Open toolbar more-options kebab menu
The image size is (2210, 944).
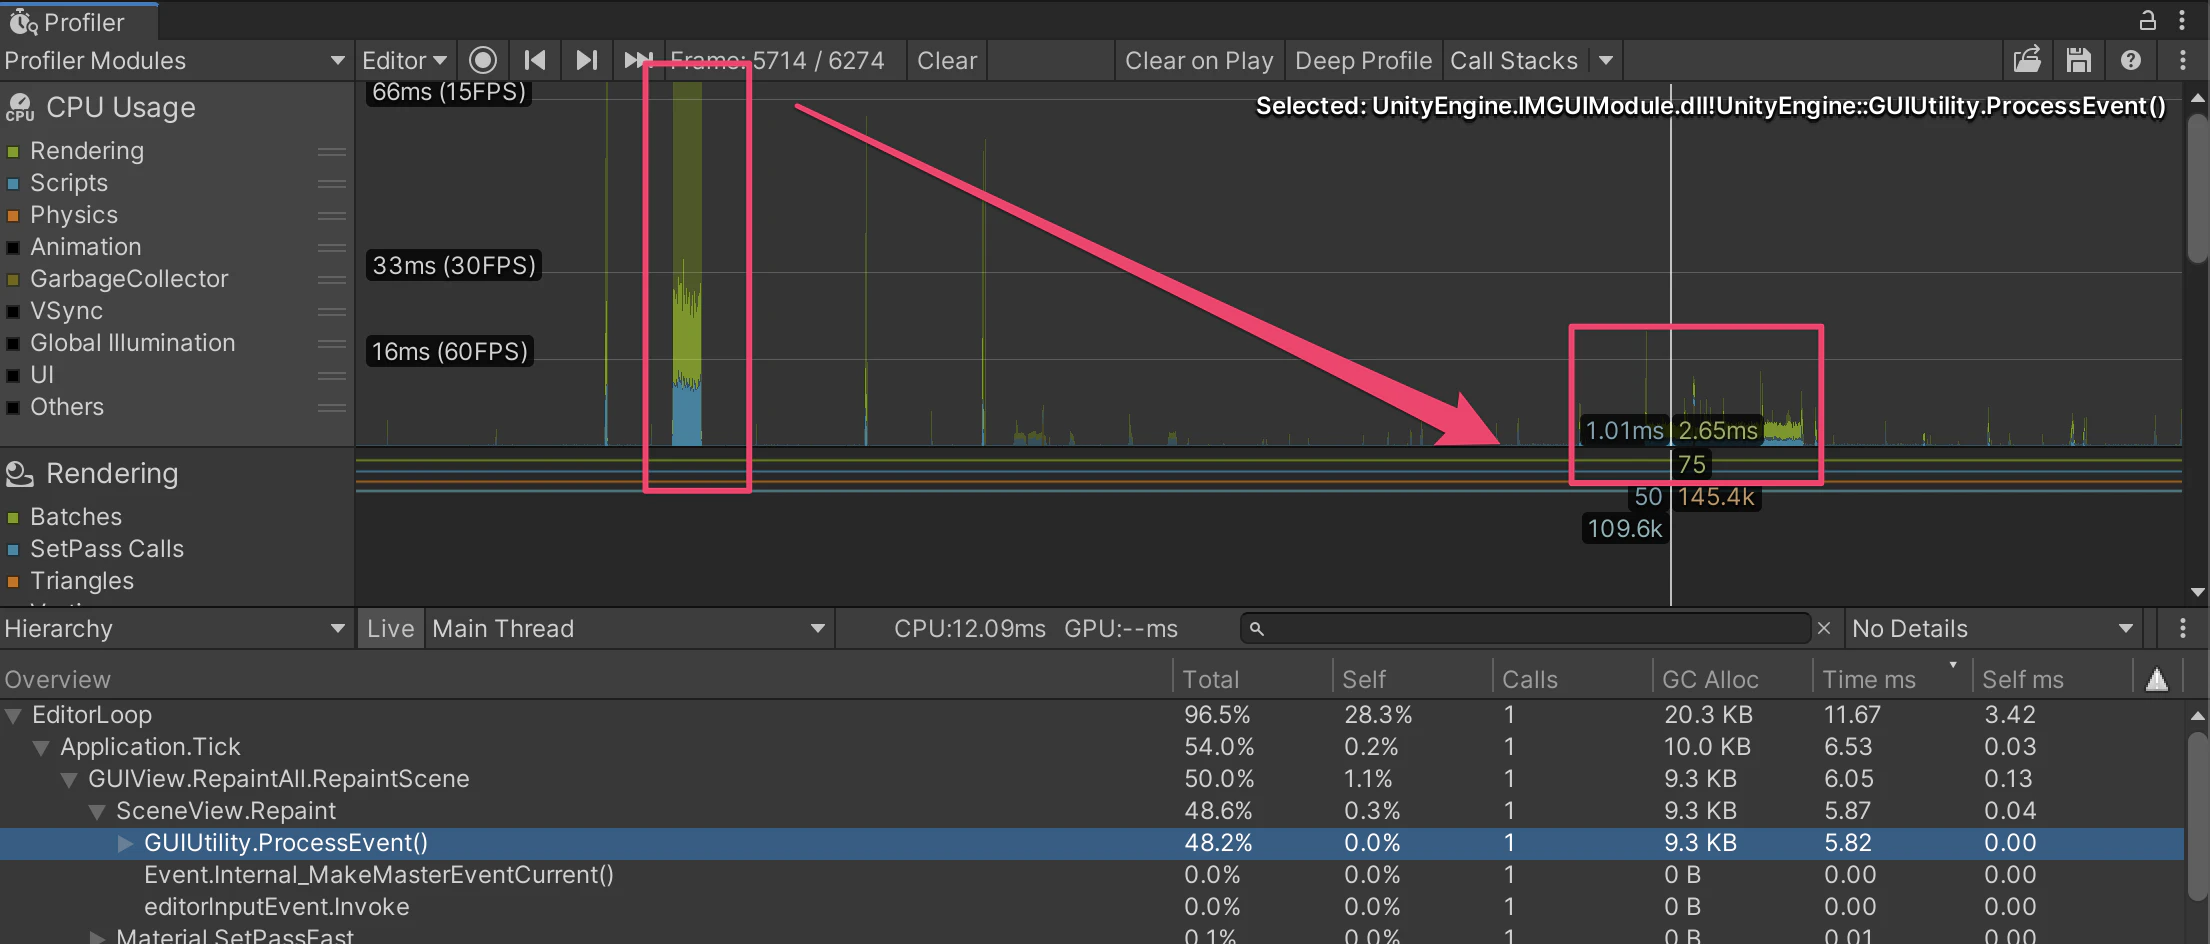coord(2183,60)
